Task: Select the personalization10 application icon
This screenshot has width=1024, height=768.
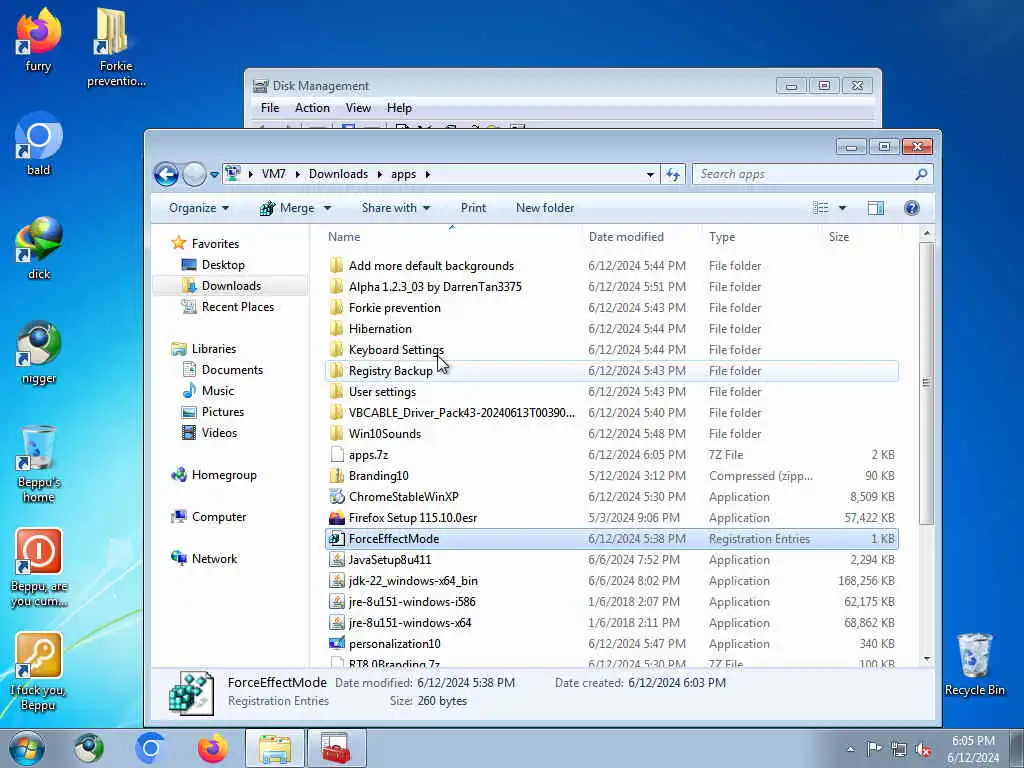Action: pos(336,643)
